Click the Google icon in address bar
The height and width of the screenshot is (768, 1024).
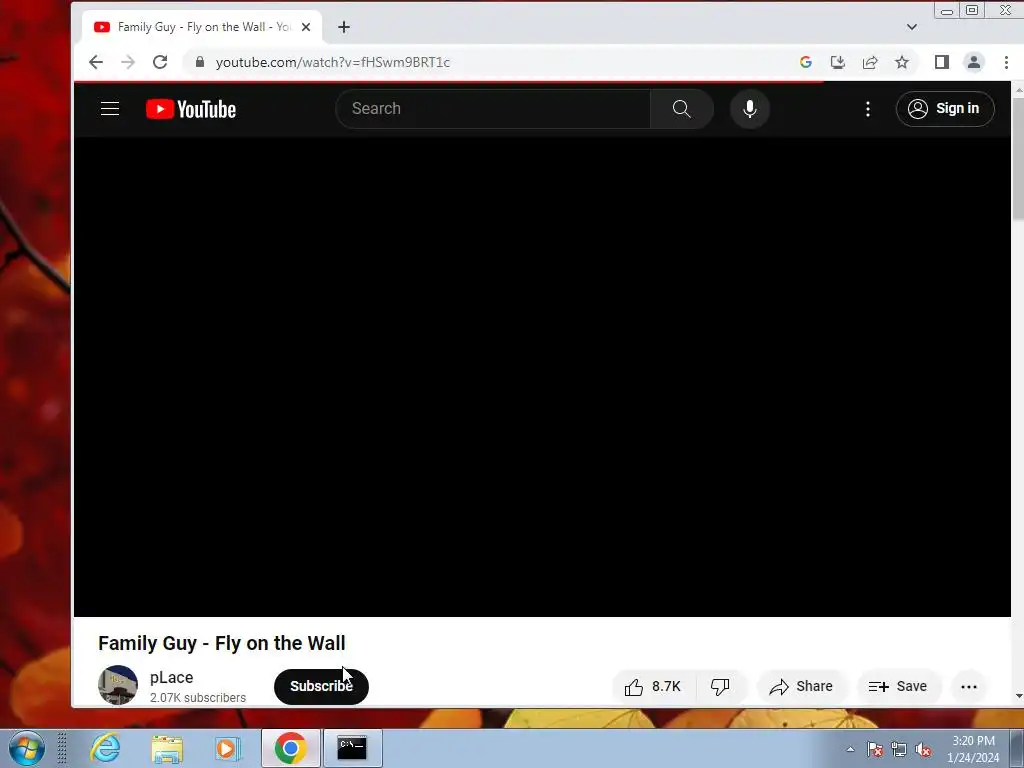[806, 62]
